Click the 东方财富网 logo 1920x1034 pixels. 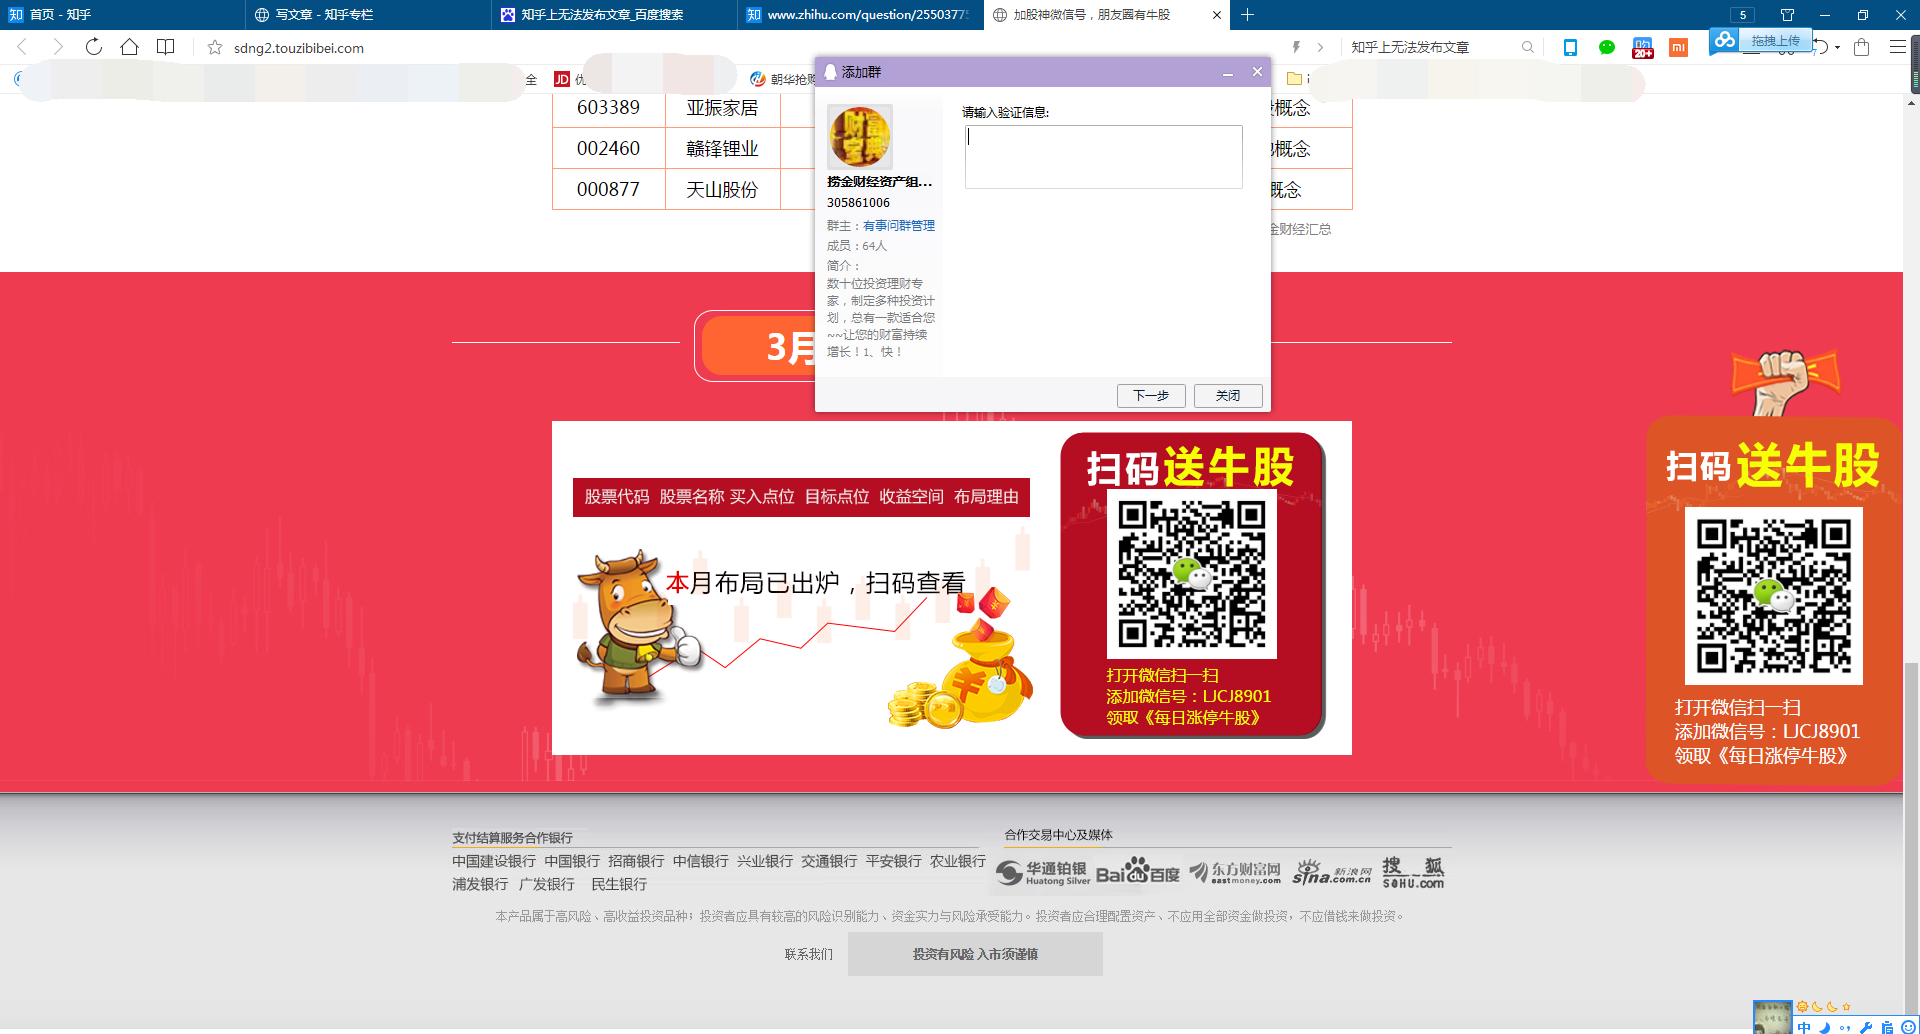point(1235,873)
